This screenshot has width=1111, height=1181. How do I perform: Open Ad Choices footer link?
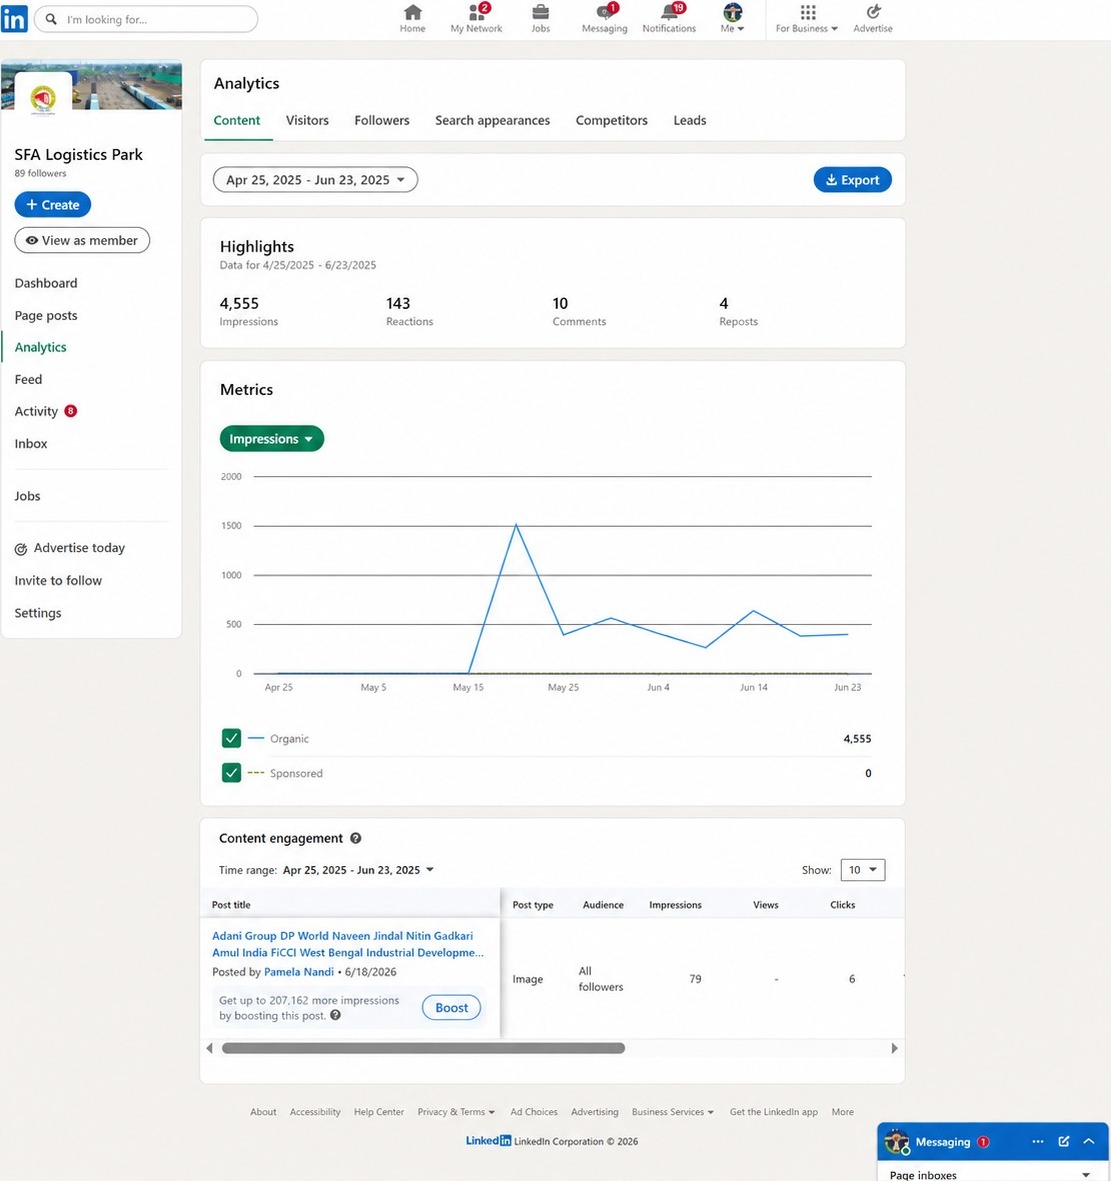click(x=534, y=1112)
